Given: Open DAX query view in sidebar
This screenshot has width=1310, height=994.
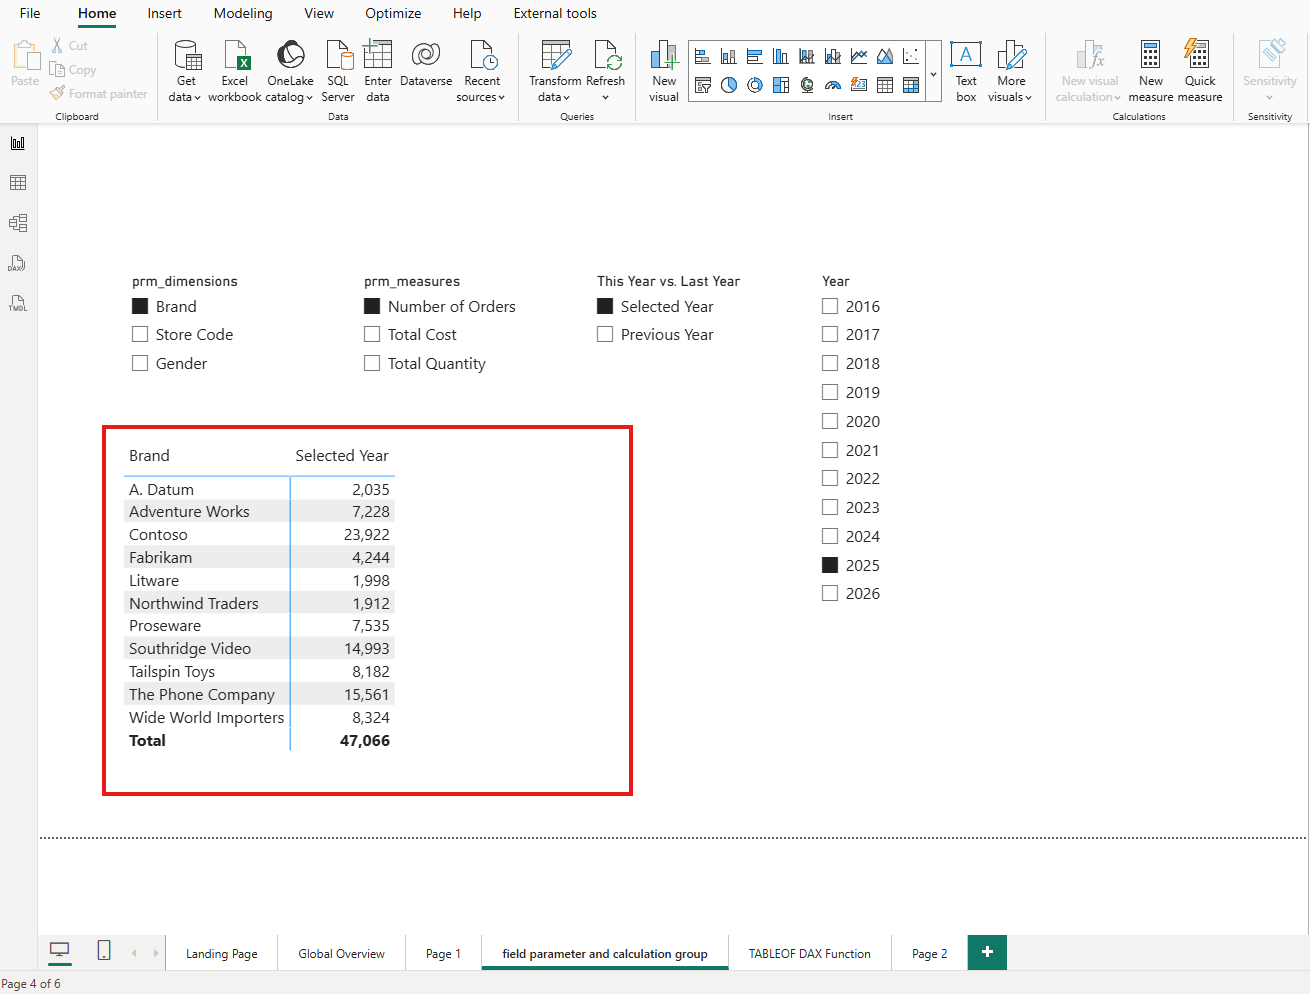Looking at the screenshot, I should click(x=18, y=263).
